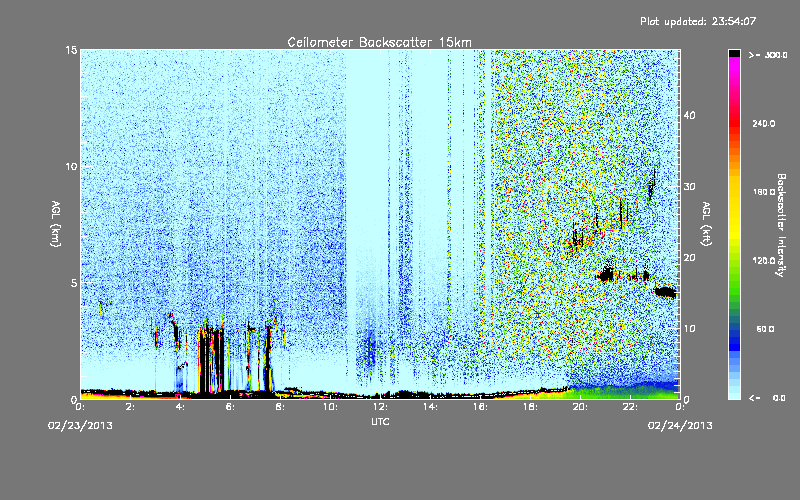The image size is (800, 500).
Task: Select the 'Backscatter Intensity' colorbar title
Action: pos(781,225)
